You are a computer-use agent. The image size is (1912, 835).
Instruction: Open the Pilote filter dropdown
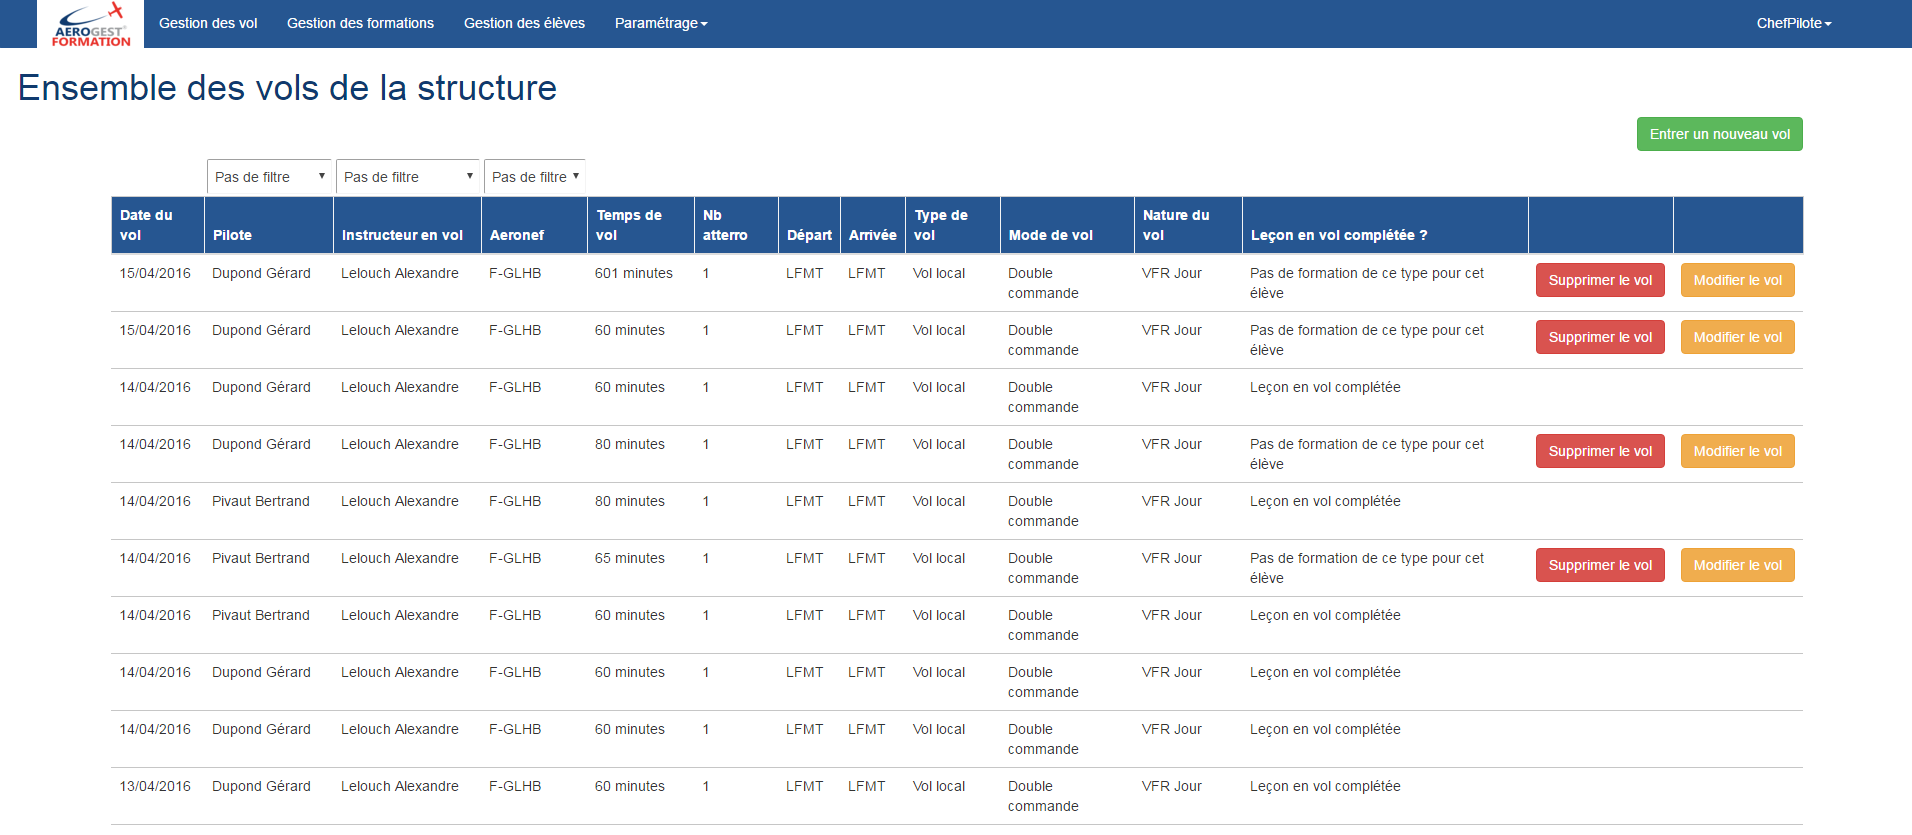point(269,176)
